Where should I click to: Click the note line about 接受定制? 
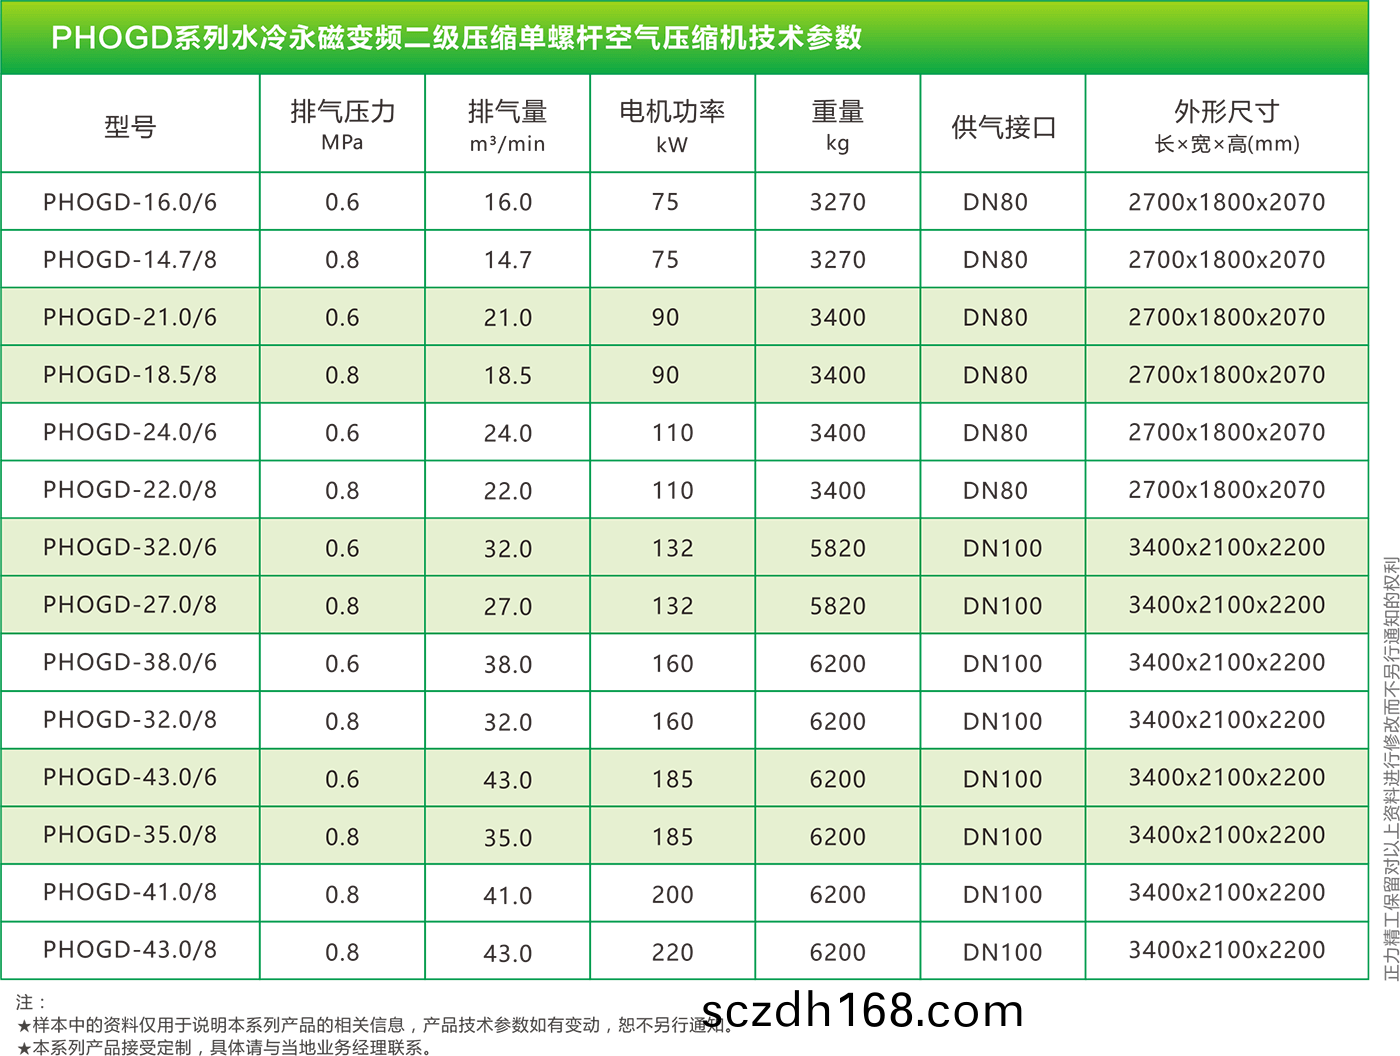point(225,1047)
